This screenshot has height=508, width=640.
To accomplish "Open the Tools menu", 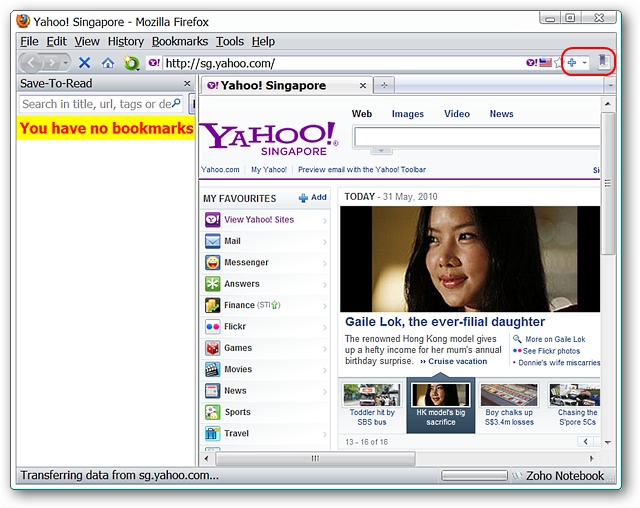I will click(x=229, y=41).
